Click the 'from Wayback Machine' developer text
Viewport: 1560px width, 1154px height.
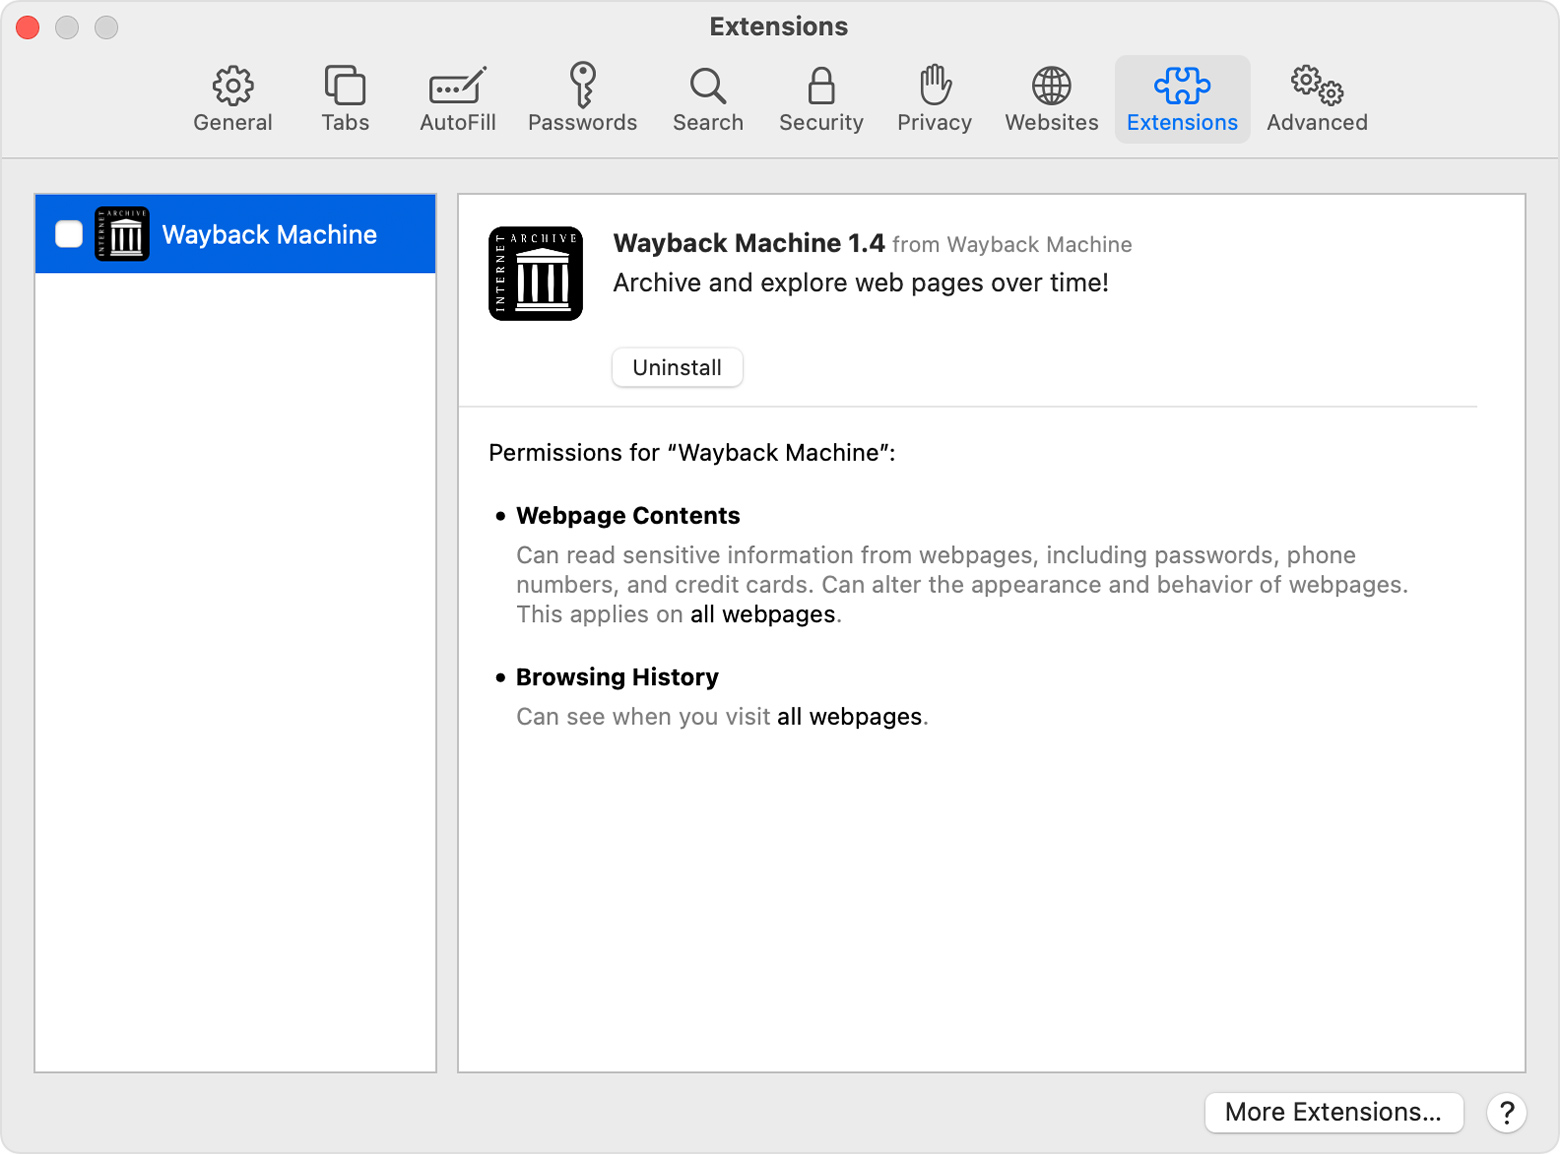tap(1012, 244)
